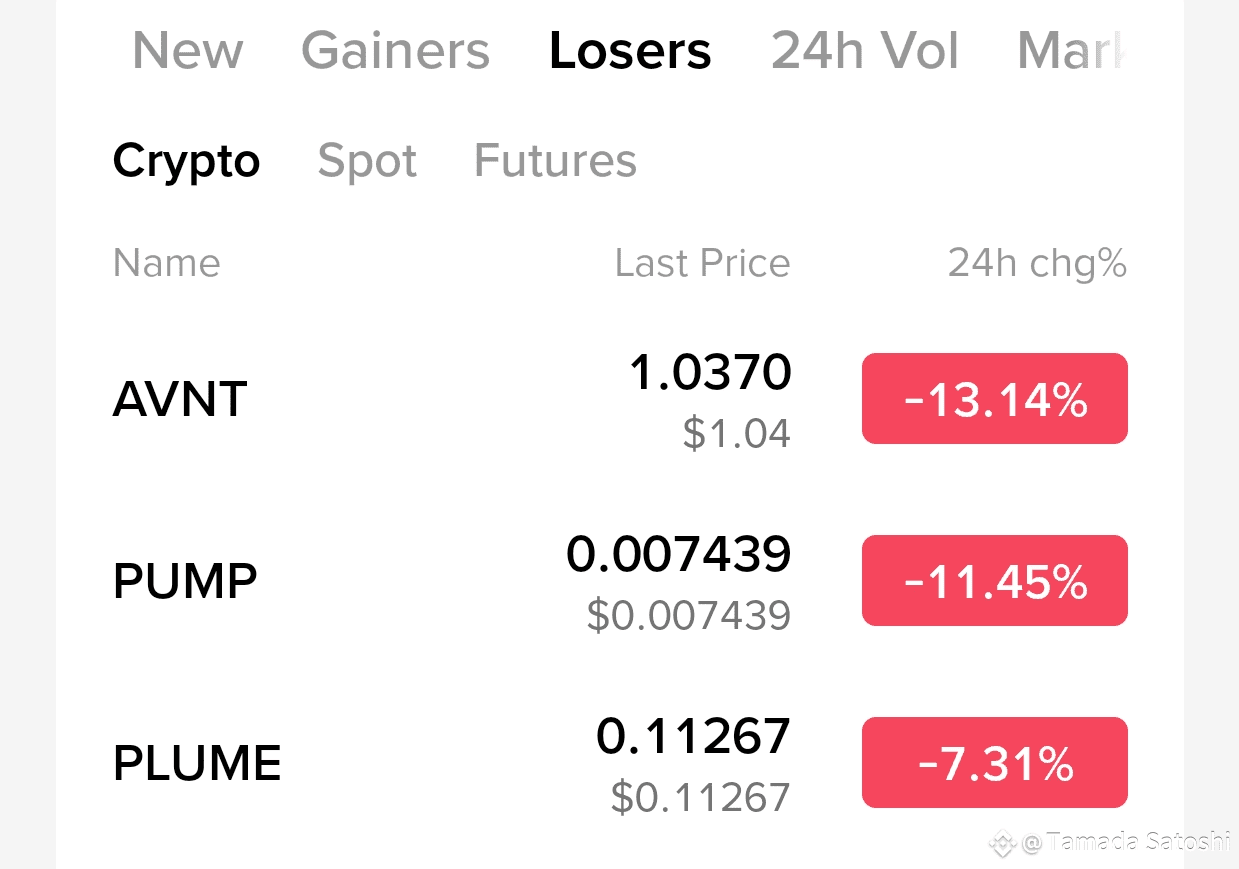Viewport: 1239px width, 869px height.
Task: Open the PUMP coin row
Action: point(620,581)
